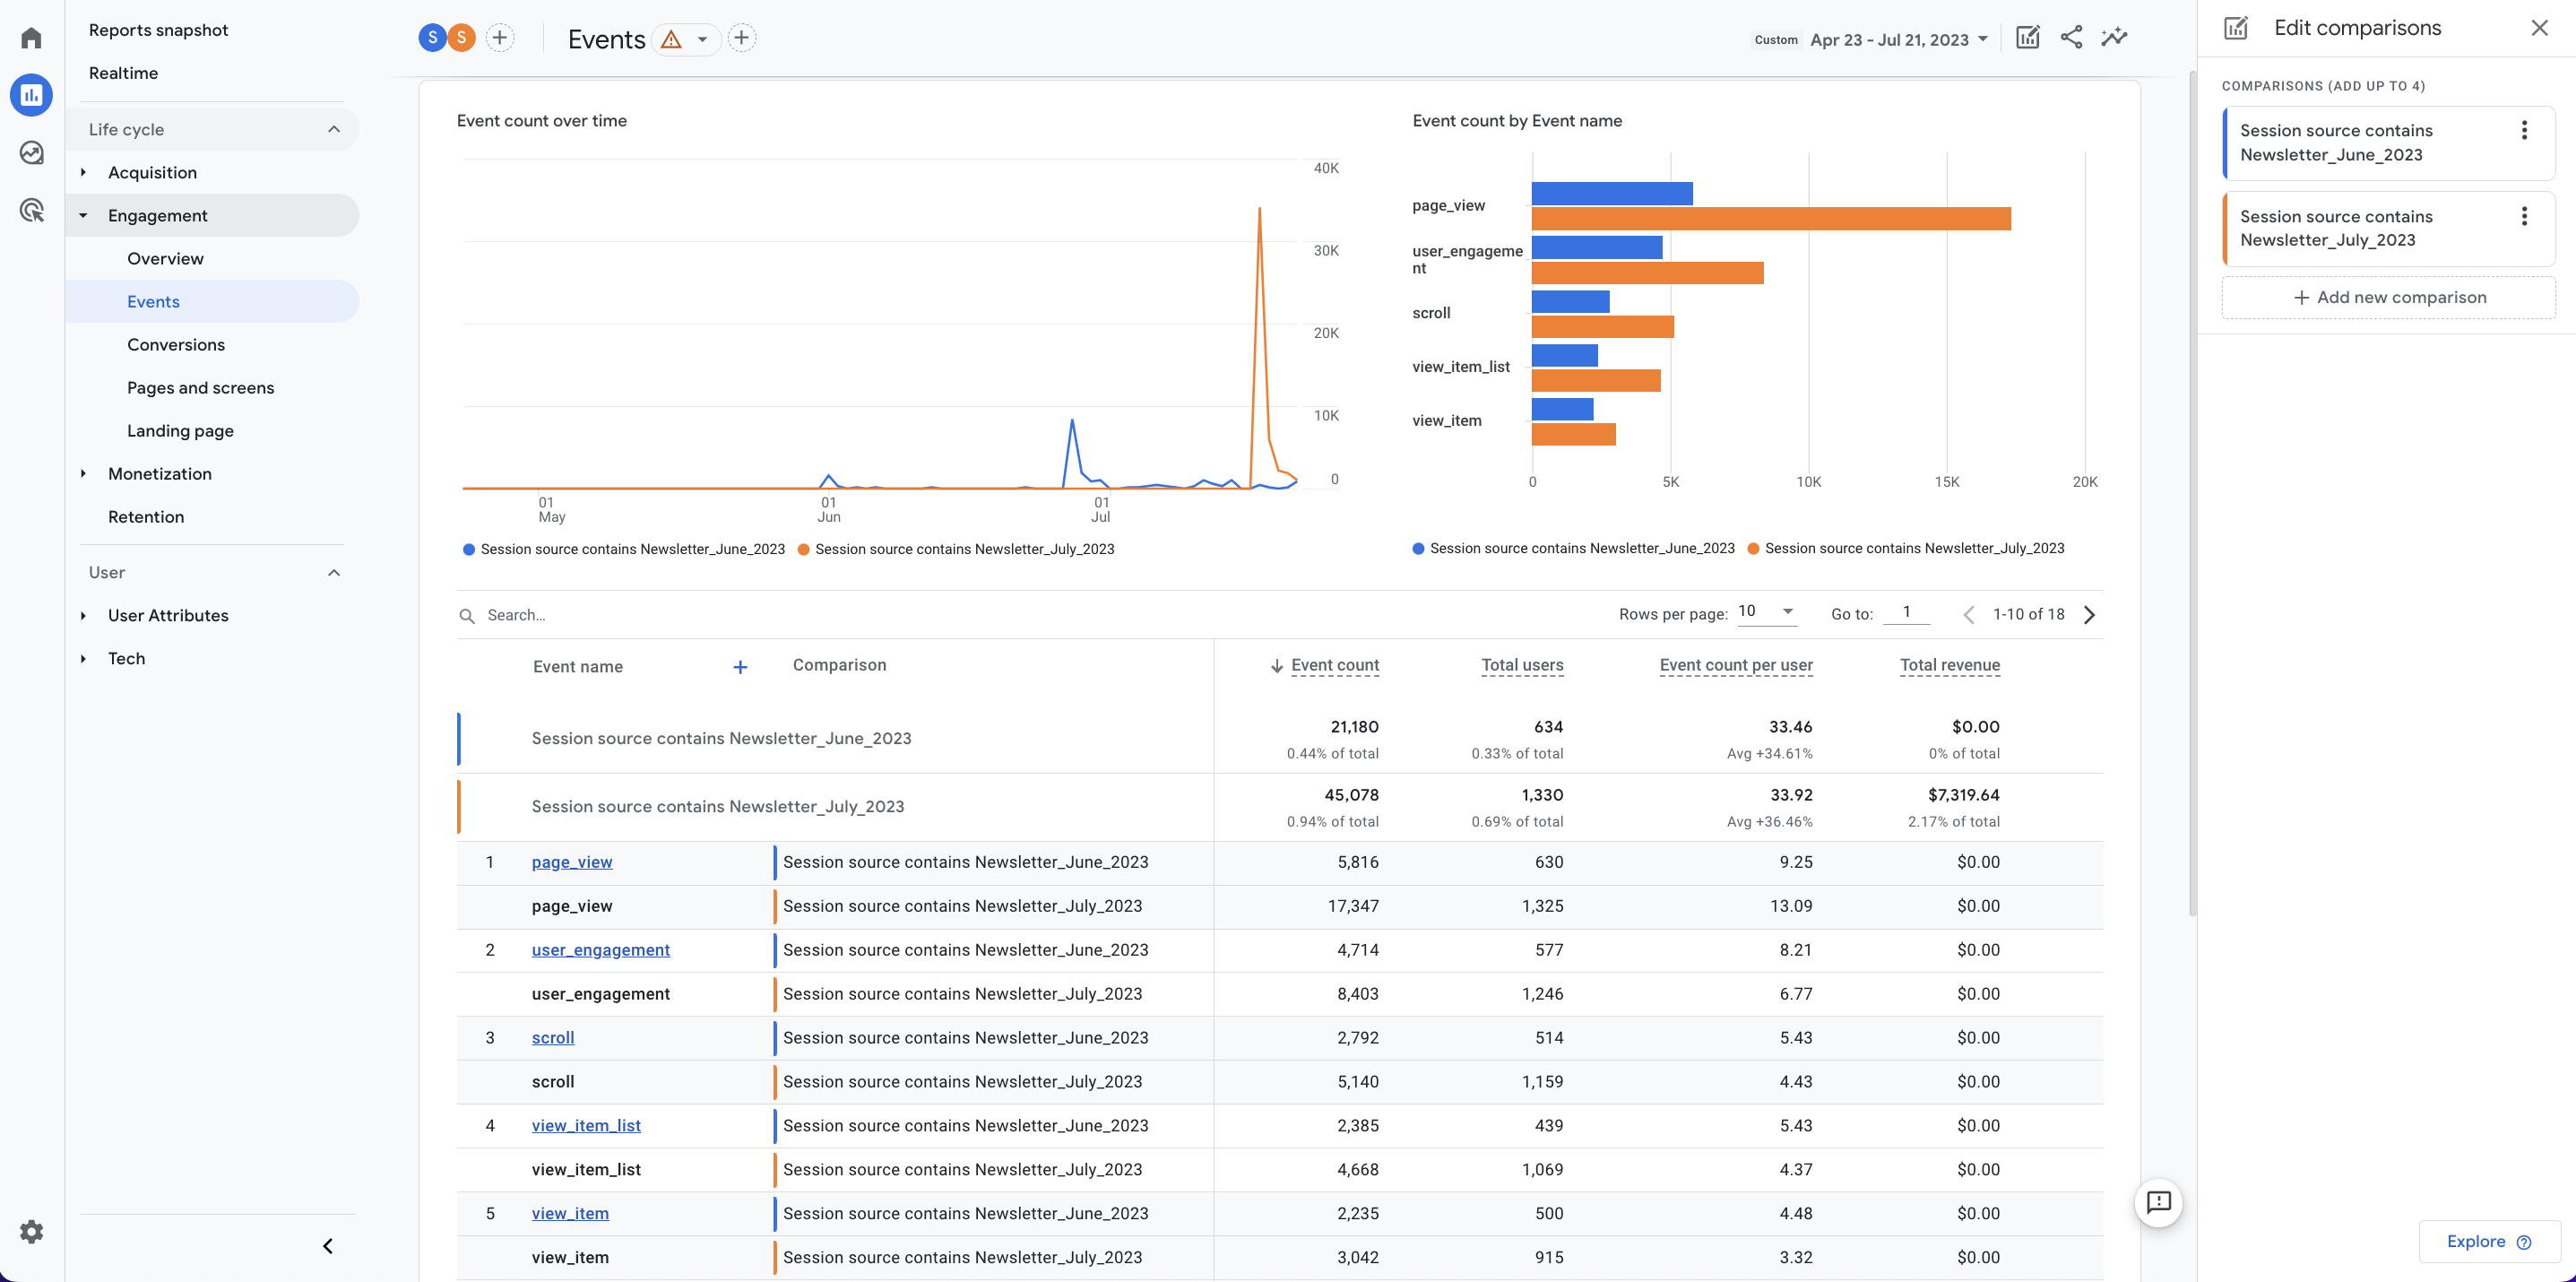Open Admin settings gear icon

point(31,1231)
